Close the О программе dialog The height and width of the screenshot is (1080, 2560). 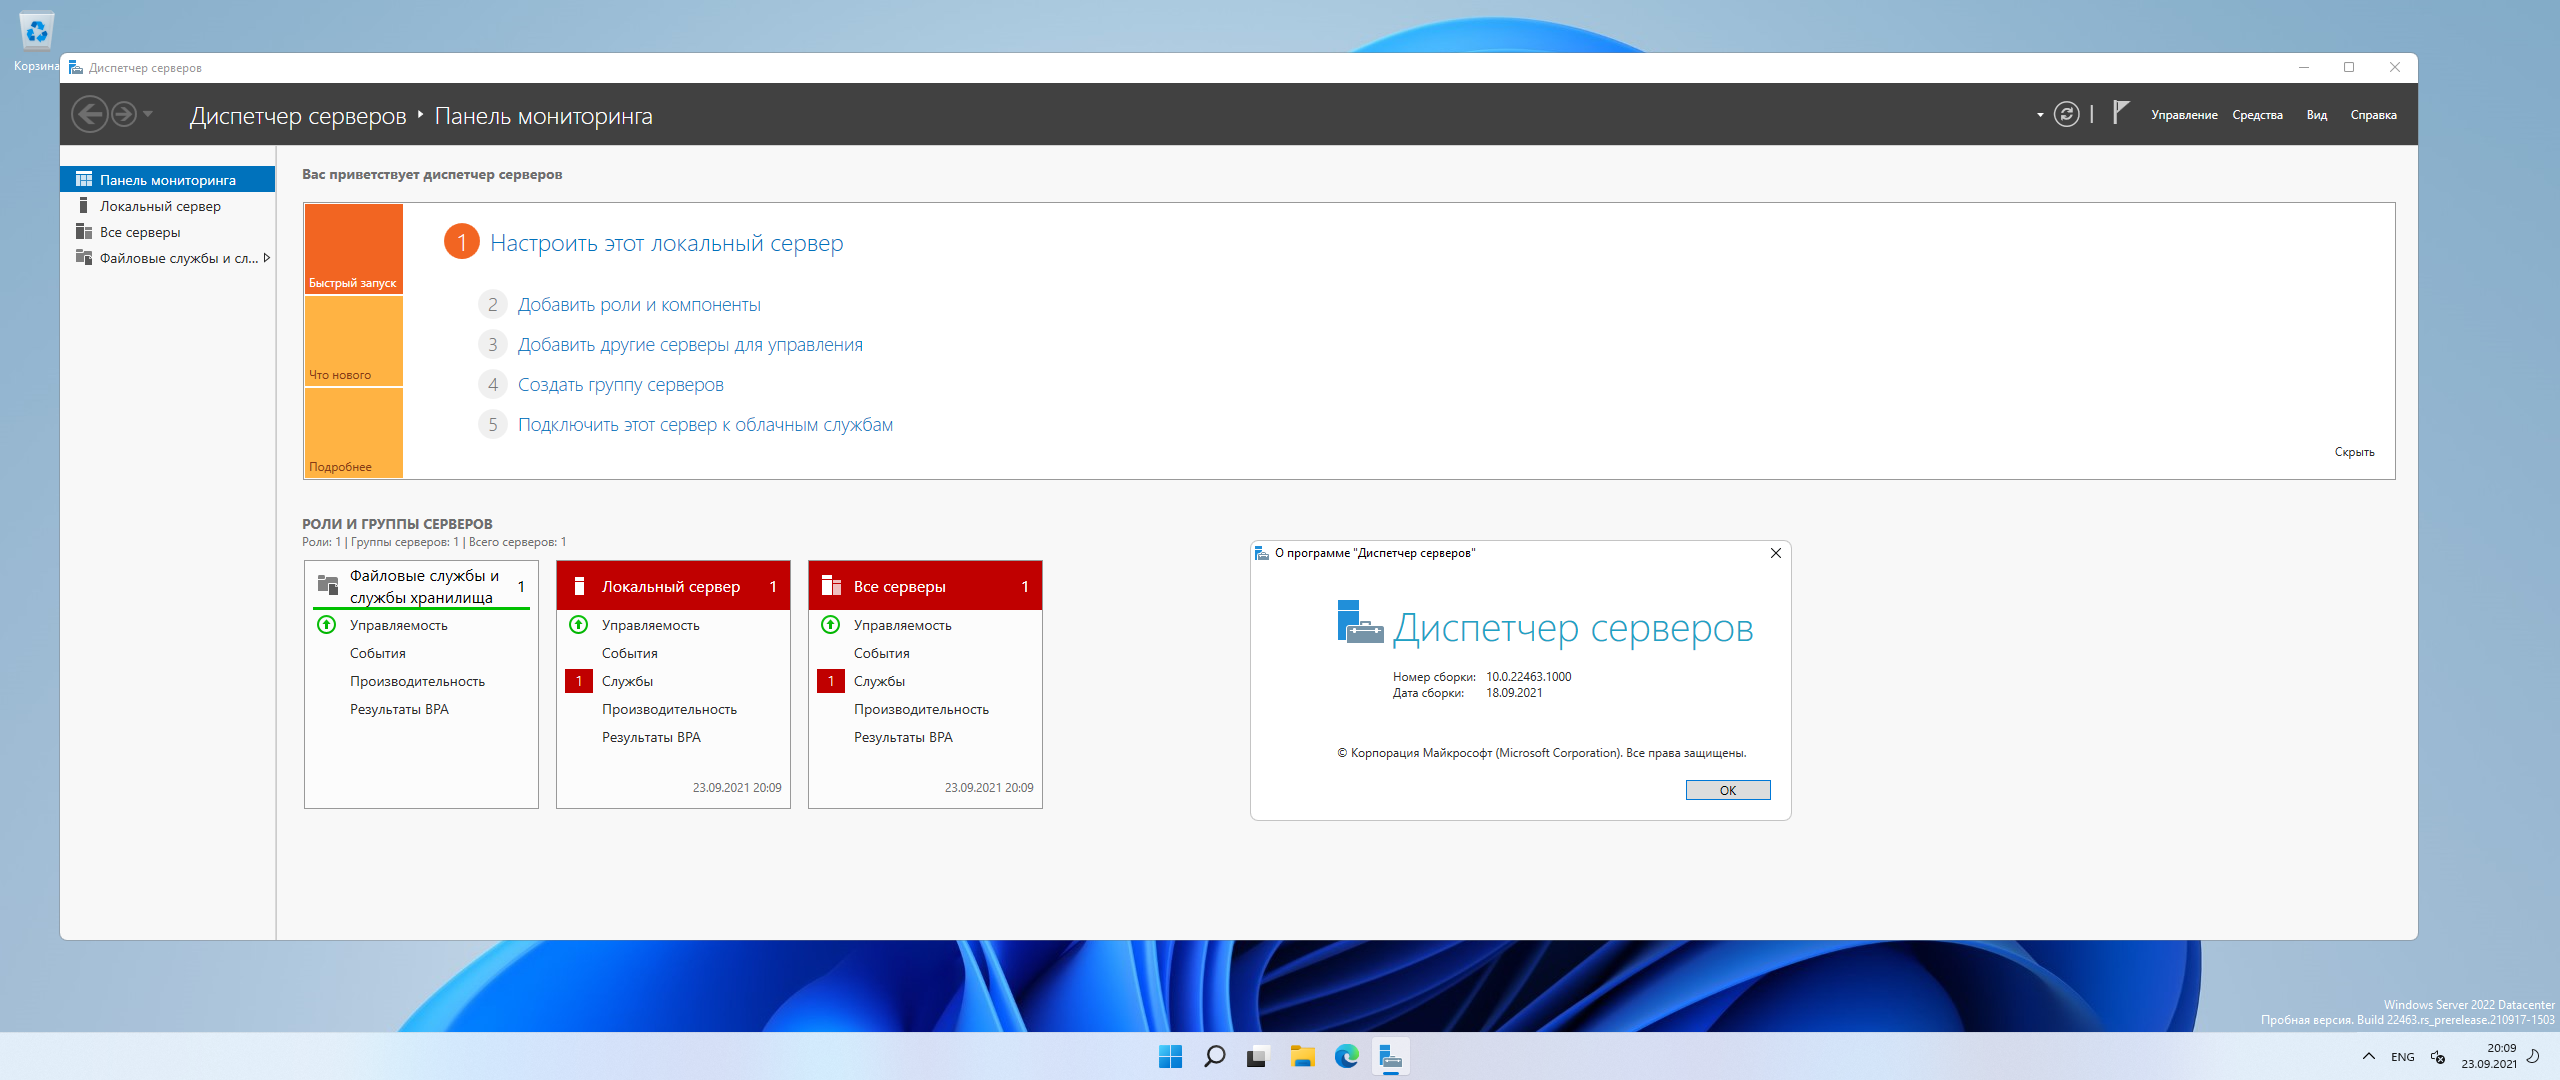1775,553
